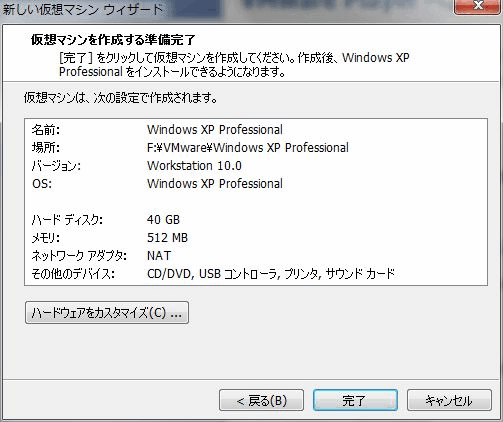503x422 pixels.
Task: Click the window title 新しい仮想マシン ウィザード
Action: 83,9
